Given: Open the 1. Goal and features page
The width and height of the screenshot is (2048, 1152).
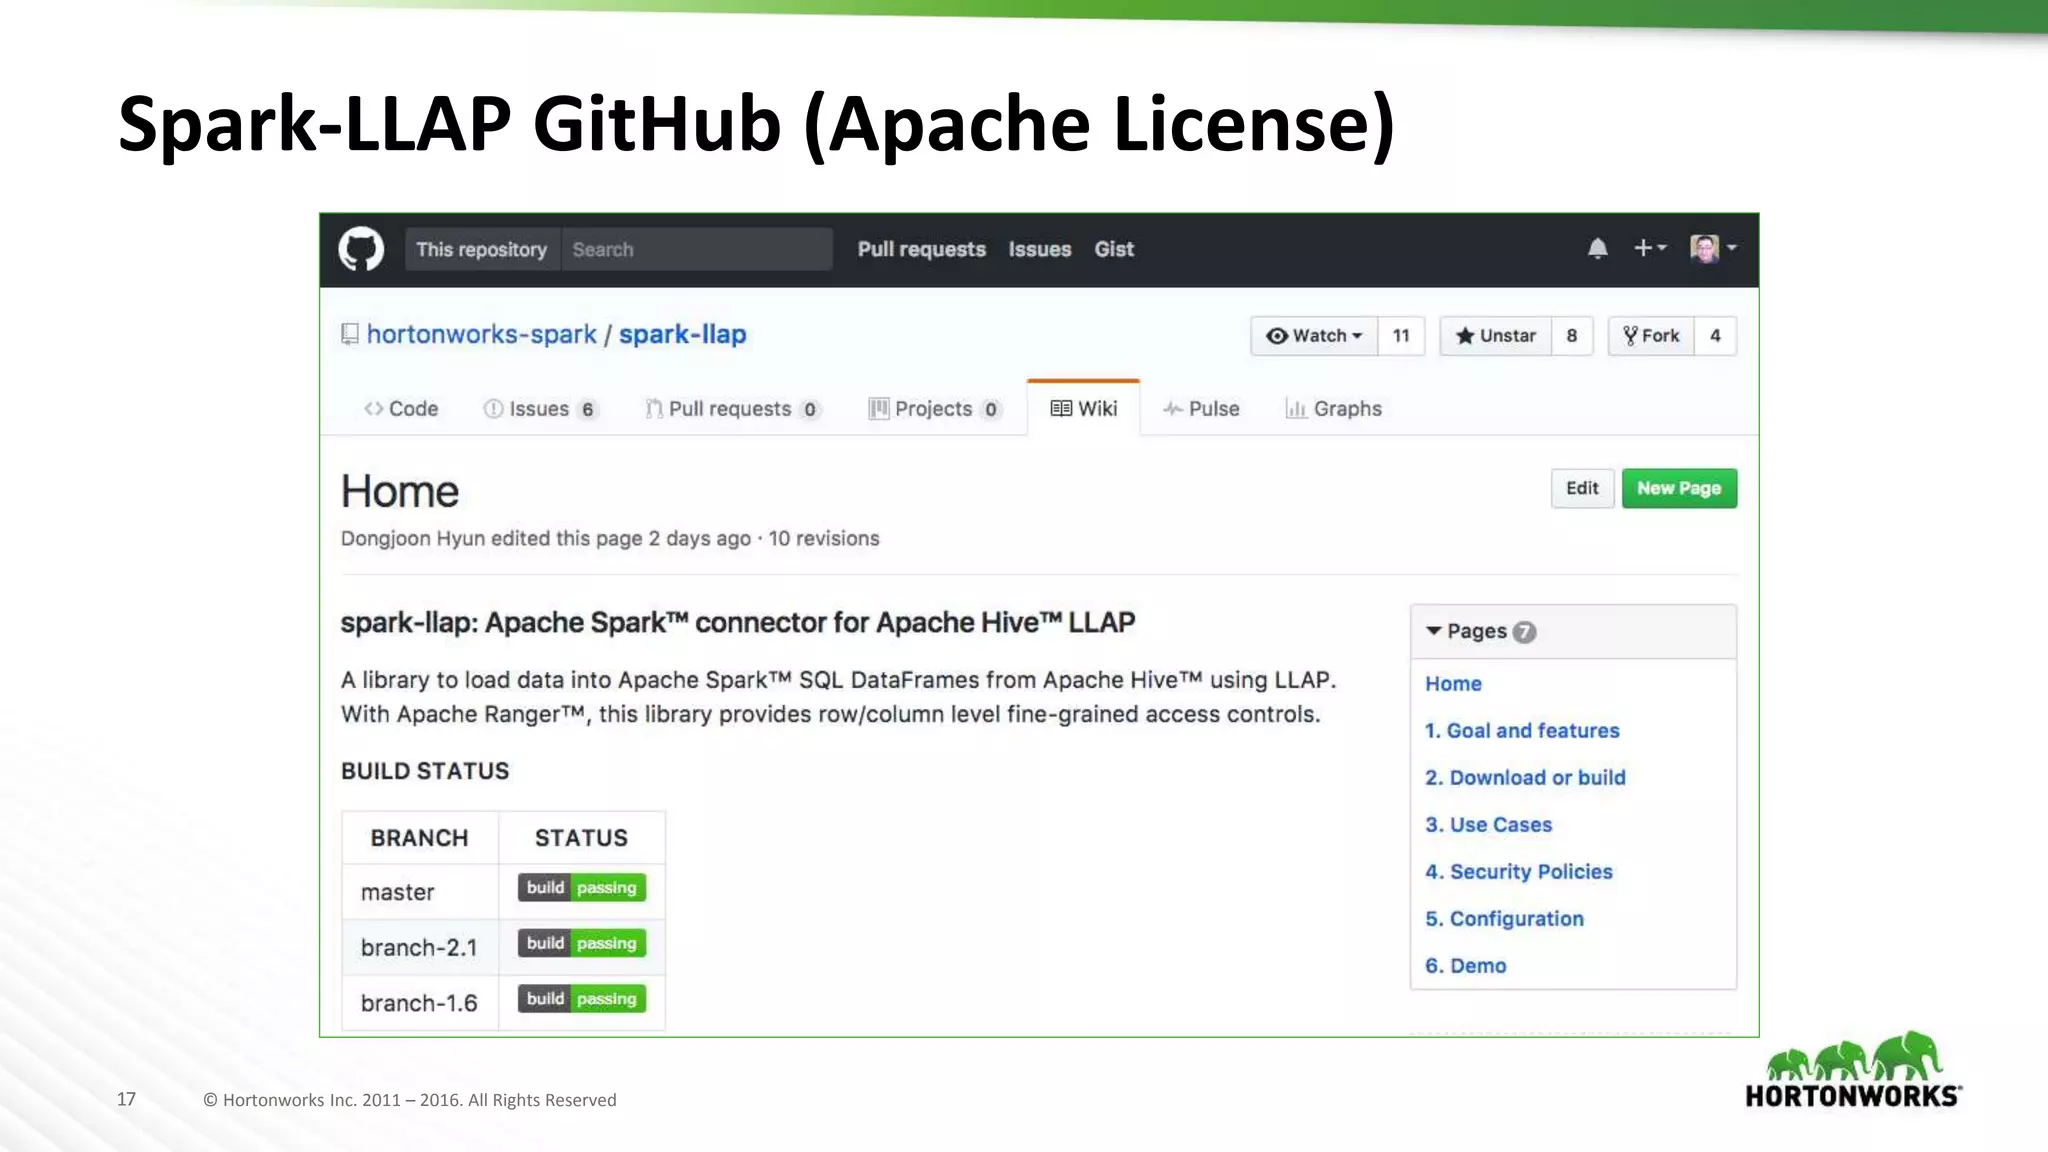Looking at the screenshot, I should 1522,731.
